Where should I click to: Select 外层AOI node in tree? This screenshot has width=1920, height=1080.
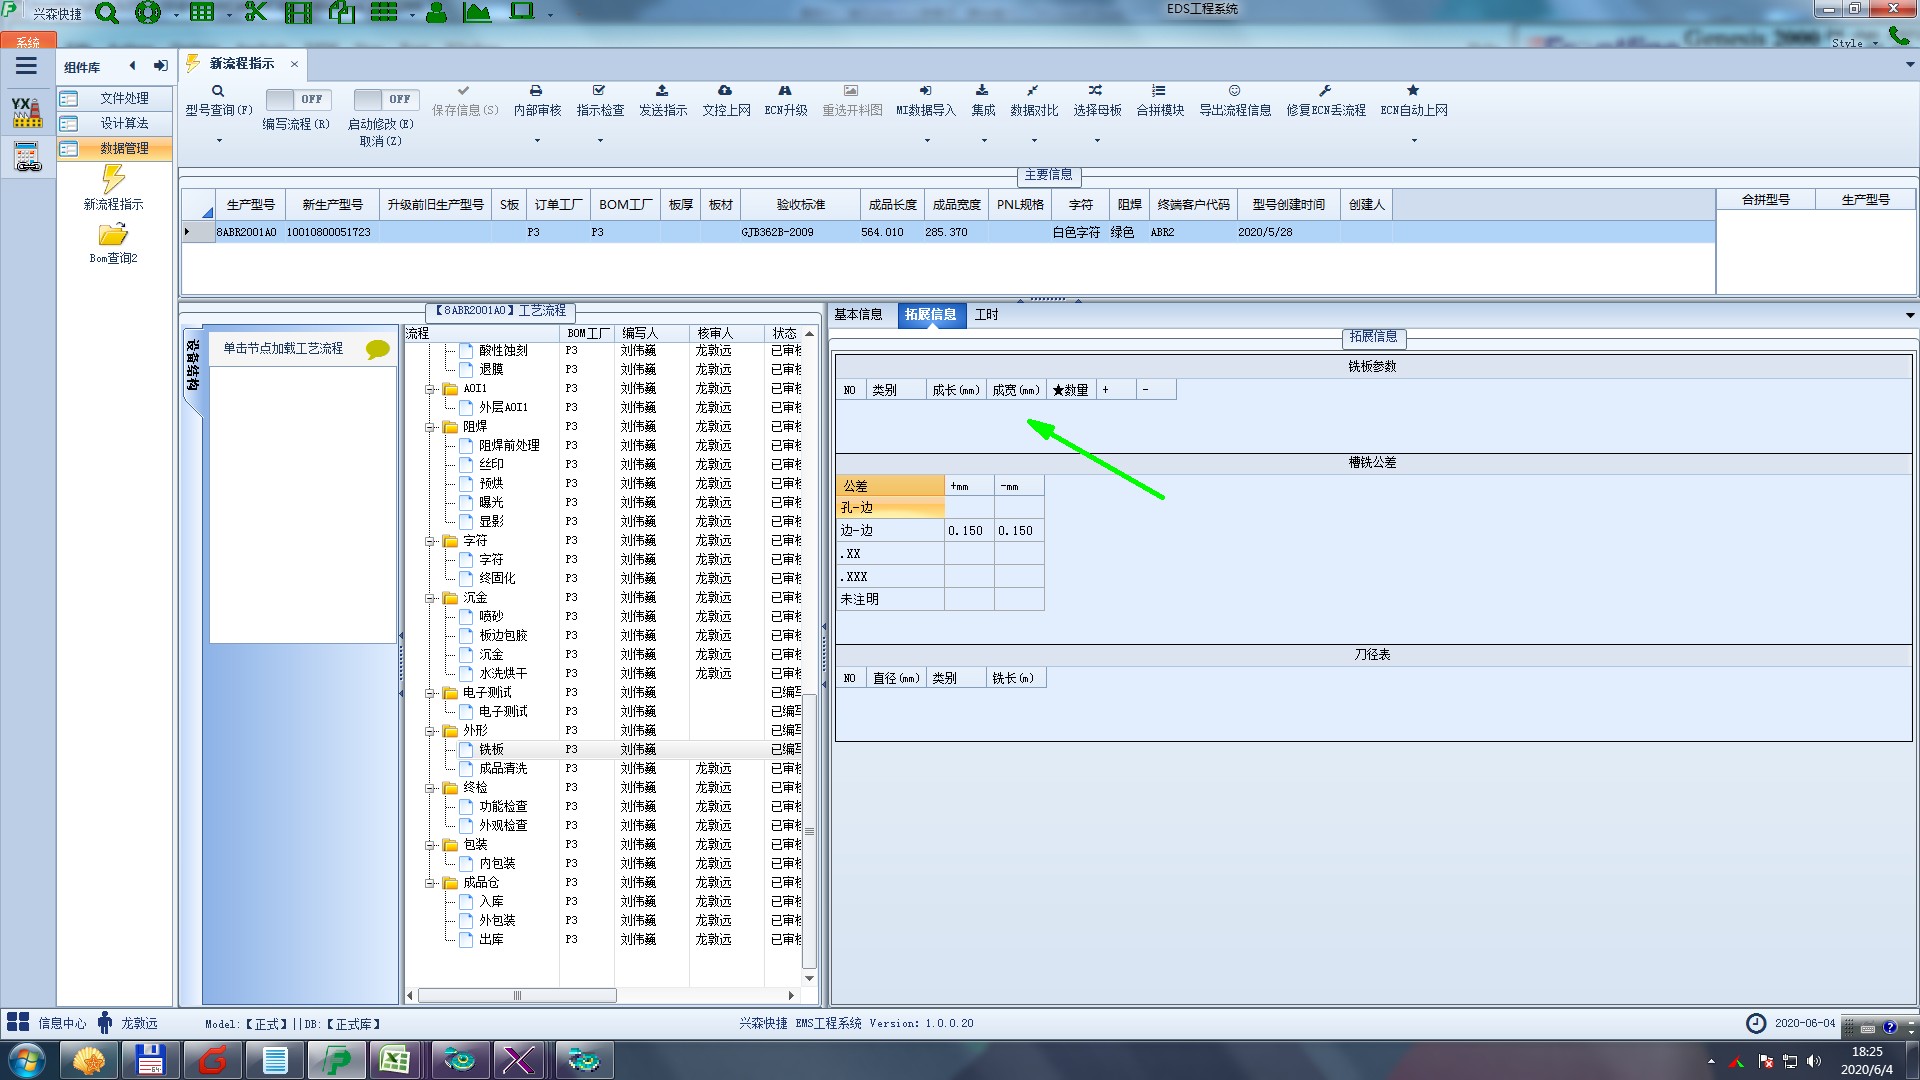tap(503, 407)
